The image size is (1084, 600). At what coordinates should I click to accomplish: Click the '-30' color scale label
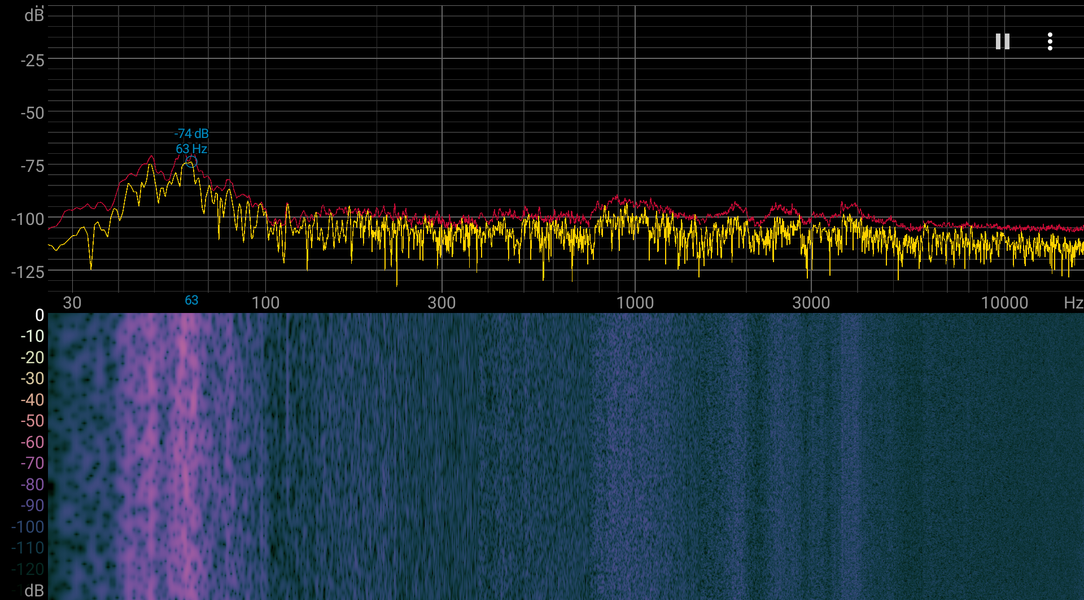pos(32,379)
